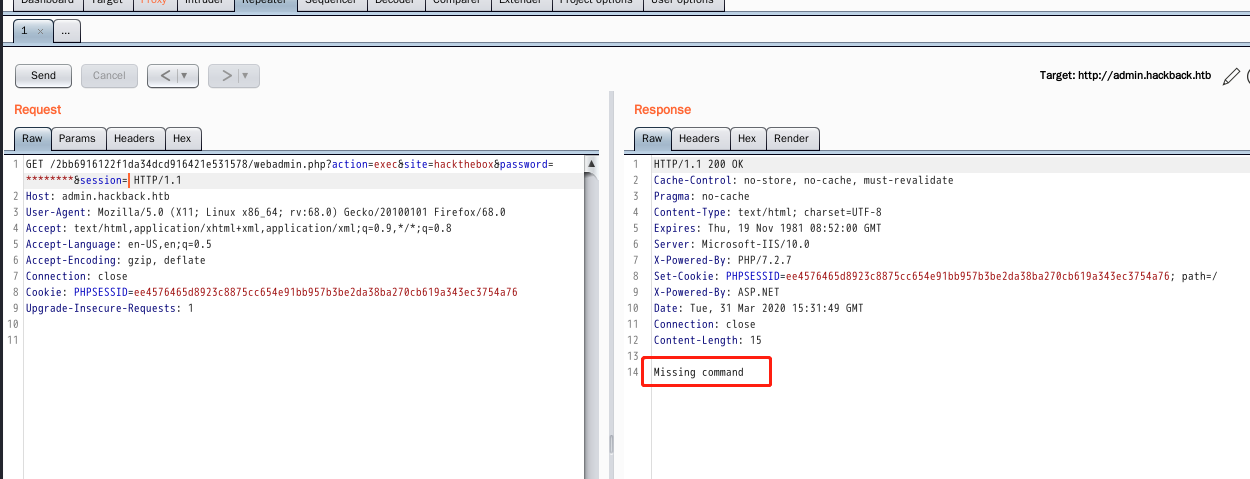Viewport: 1250px width, 479px height.
Task: Switch the Response view to the Raw tab
Action: [652, 139]
